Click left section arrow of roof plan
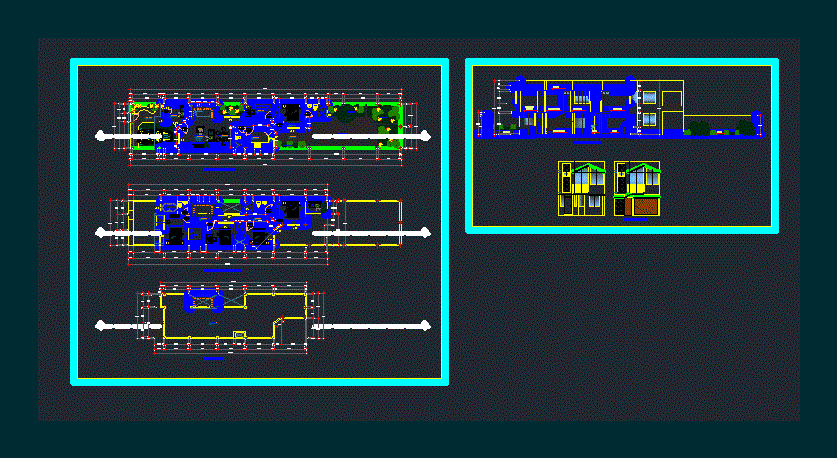 coord(100,325)
